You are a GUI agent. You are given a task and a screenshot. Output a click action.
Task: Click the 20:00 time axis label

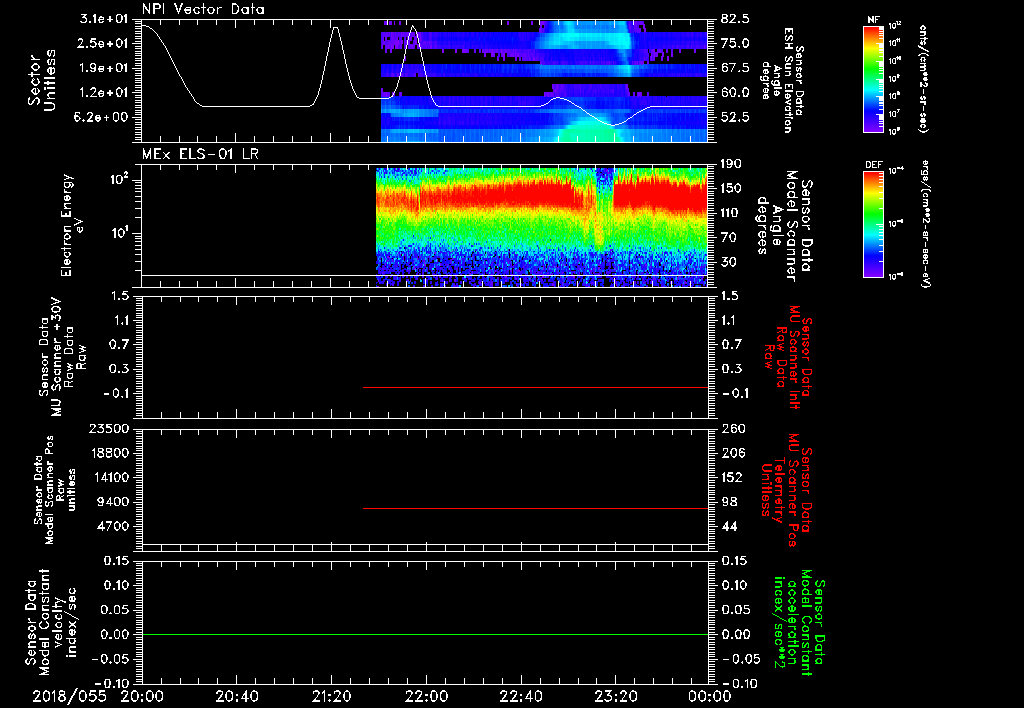click(x=142, y=696)
